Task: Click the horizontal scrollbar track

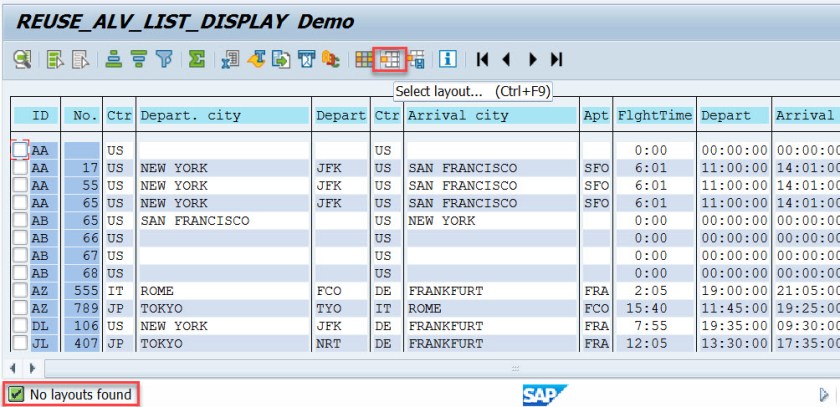Action: point(442,368)
